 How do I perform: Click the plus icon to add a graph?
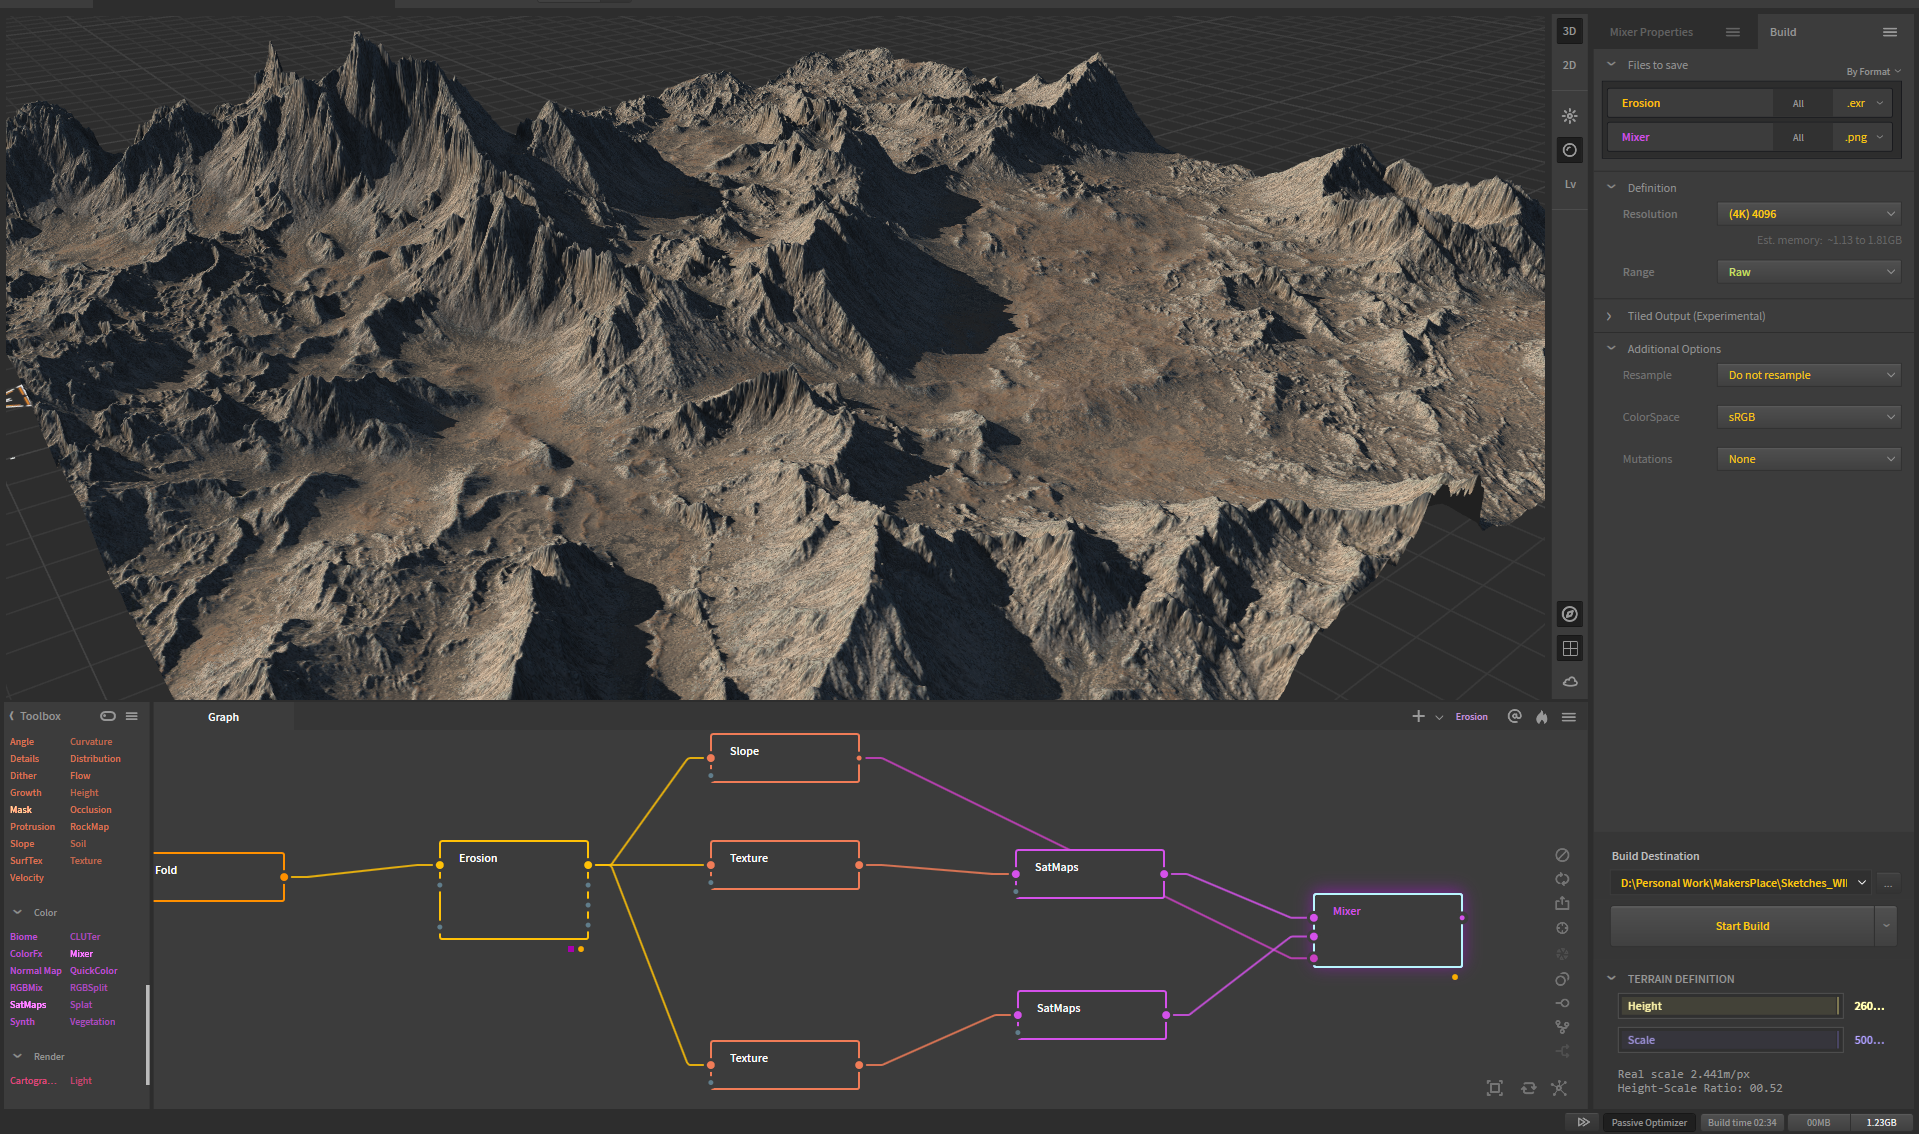click(1418, 716)
